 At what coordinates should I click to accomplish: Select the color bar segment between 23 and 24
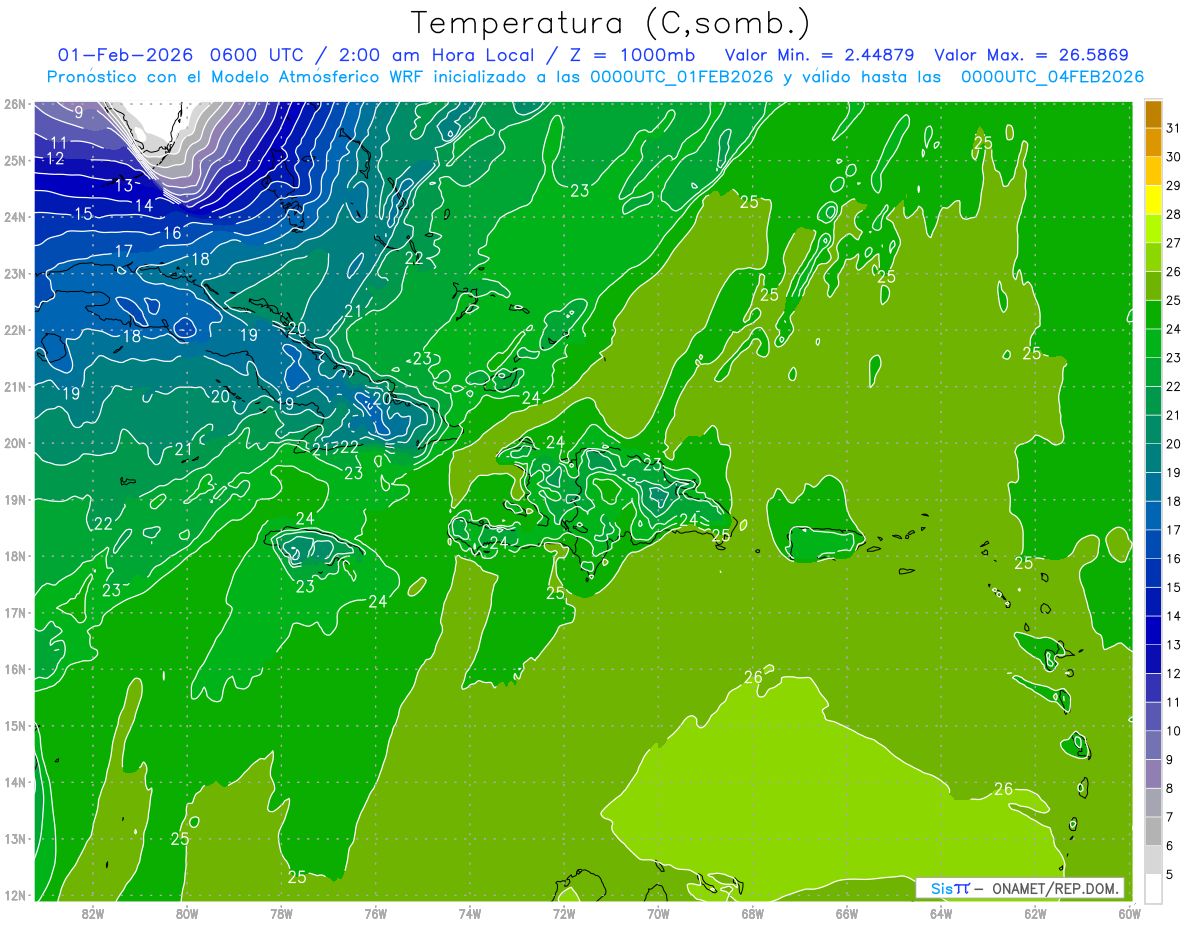(x=1153, y=343)
